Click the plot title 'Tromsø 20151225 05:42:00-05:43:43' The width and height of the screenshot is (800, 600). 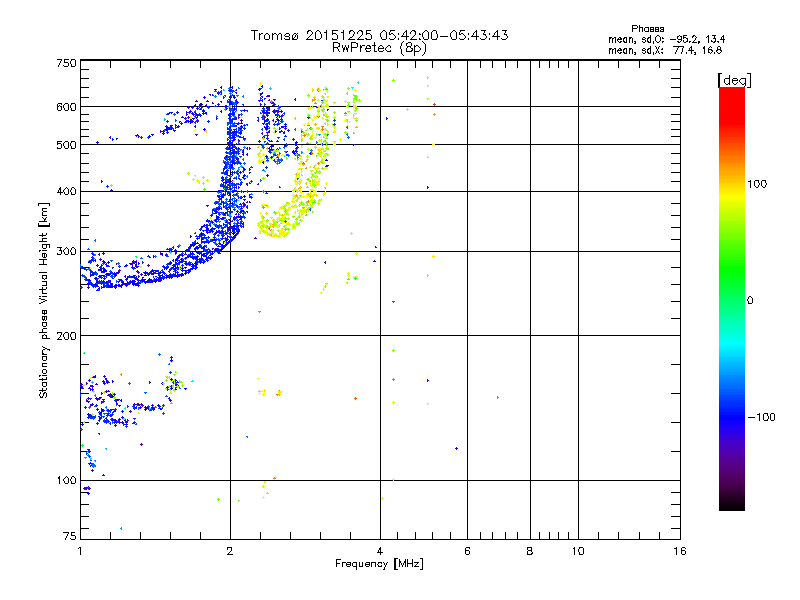pyautogui.click(x=379, y=35)
